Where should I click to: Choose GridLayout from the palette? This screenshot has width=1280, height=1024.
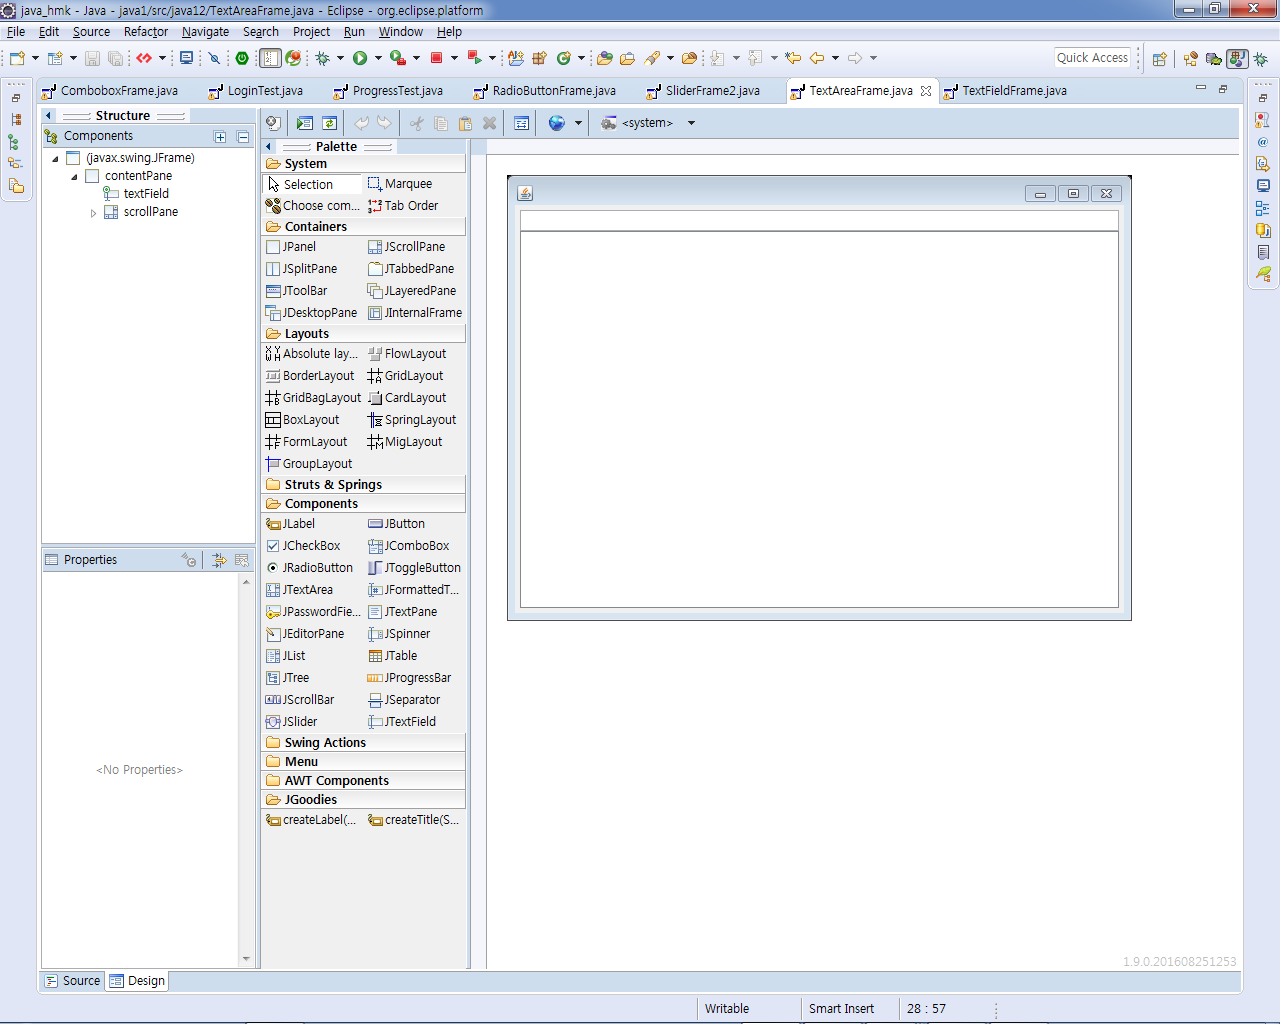click(405, 376)
